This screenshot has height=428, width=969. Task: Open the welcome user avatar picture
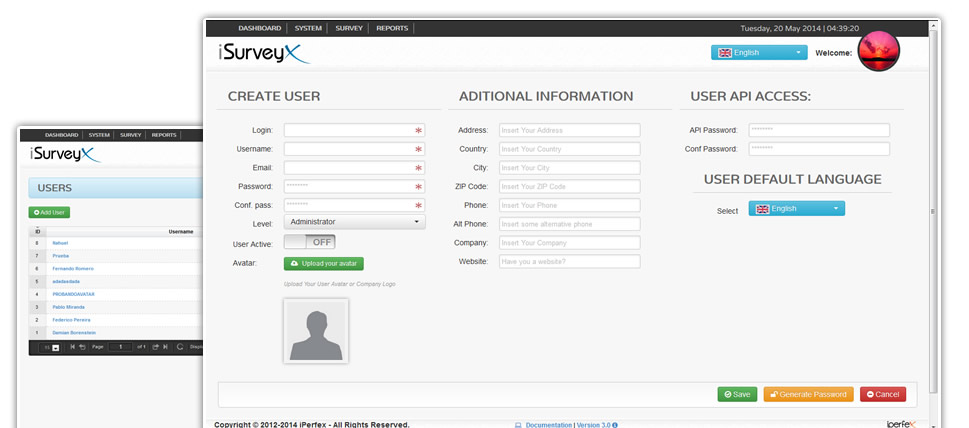pos(879,49)
